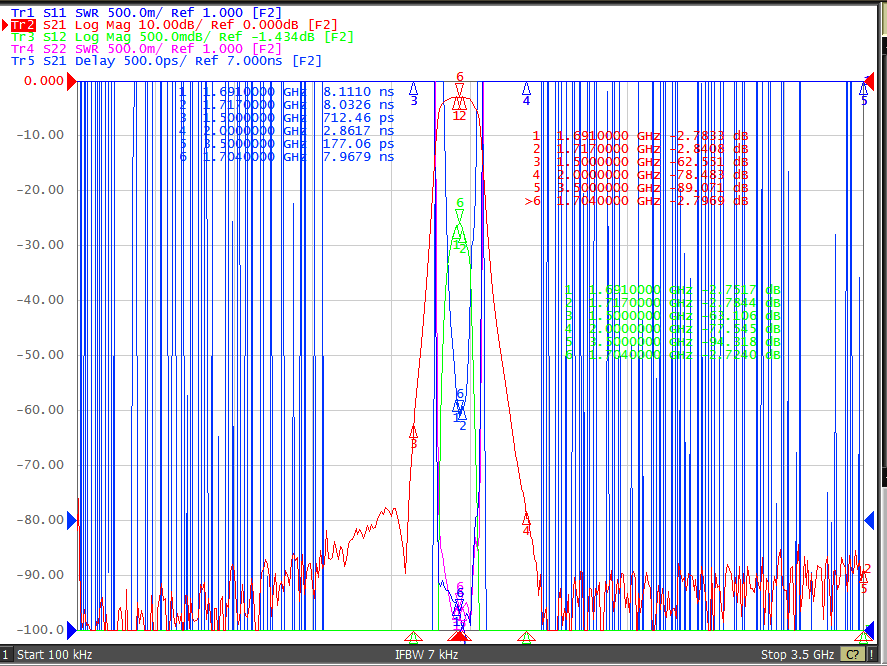Click blue delay readout 8.0326 ns
Screen dimensions: 887x666
359,105
